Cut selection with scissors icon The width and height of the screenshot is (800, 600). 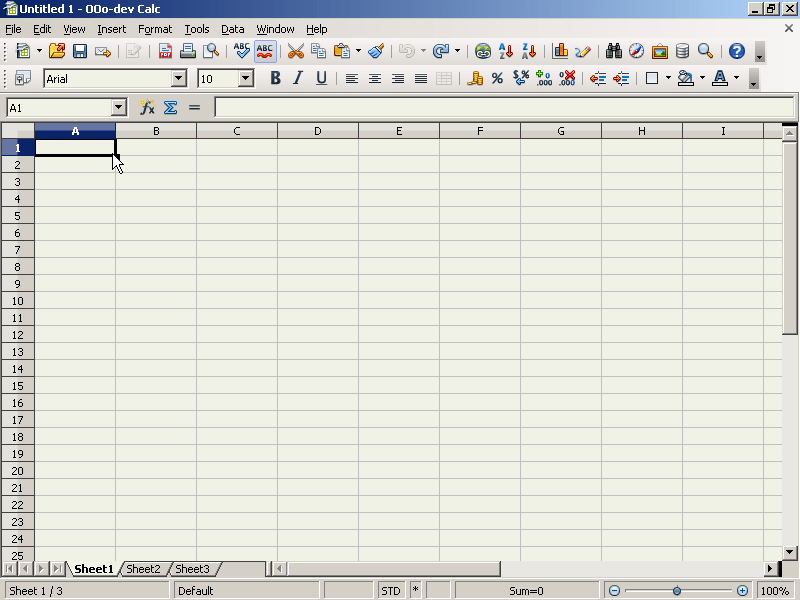[295, 51]
